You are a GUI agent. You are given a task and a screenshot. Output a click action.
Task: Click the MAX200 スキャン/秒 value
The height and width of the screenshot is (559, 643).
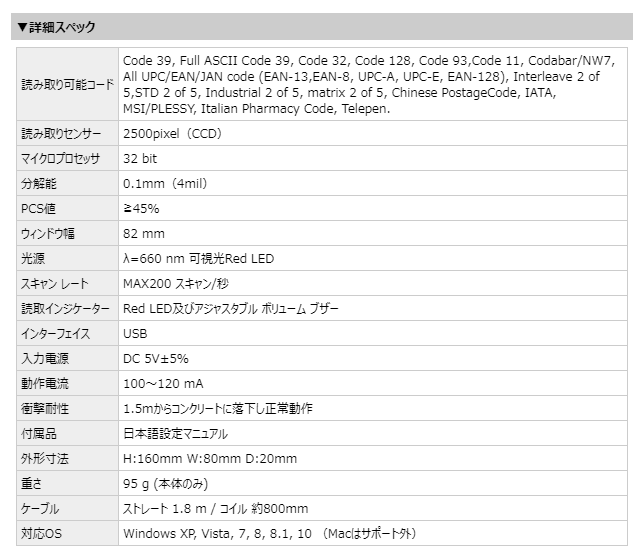(176, 284)
